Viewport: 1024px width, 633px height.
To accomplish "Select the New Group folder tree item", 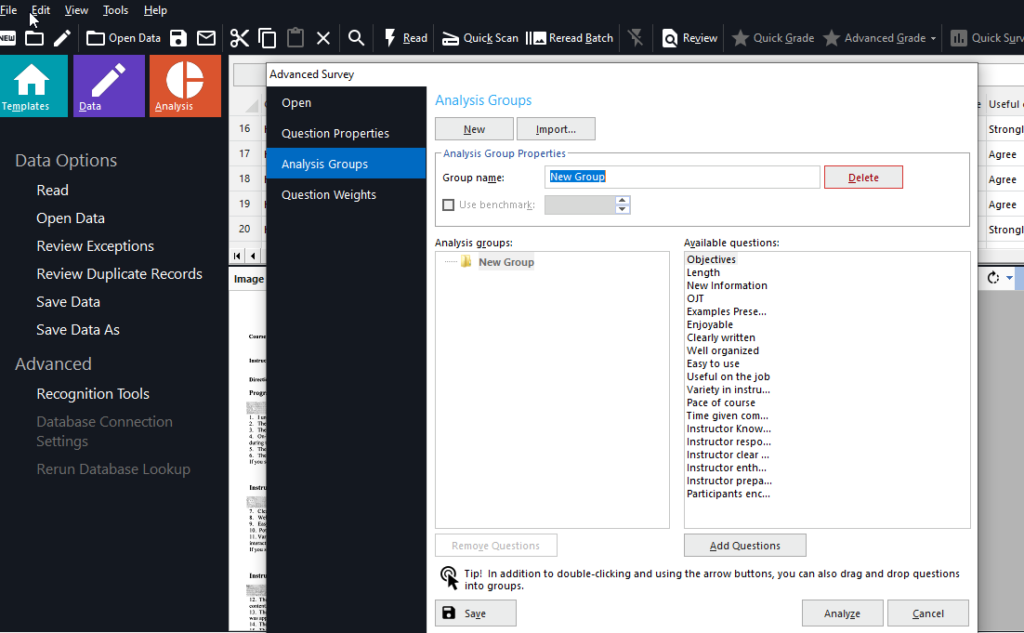I will 506,262.
